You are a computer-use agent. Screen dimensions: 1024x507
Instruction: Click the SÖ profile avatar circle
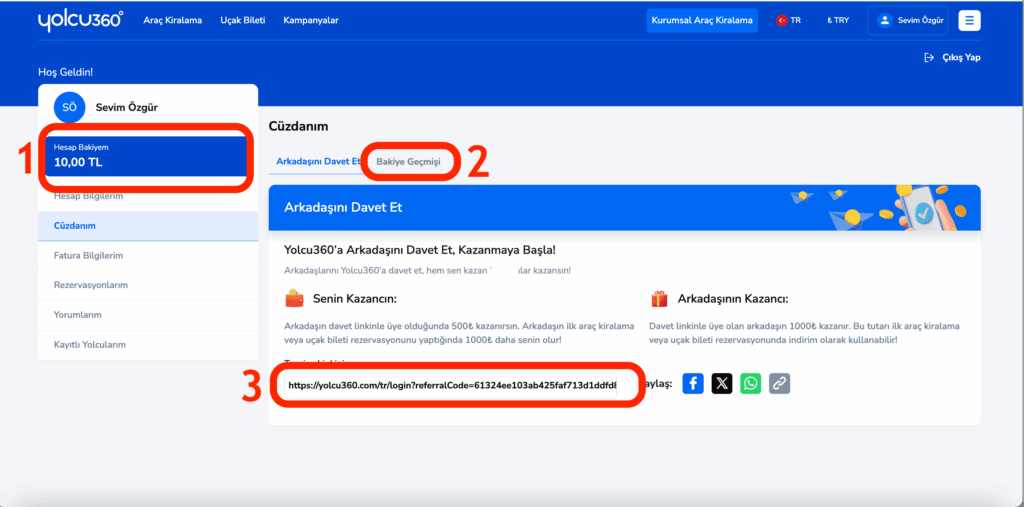[x=69, y=107]
